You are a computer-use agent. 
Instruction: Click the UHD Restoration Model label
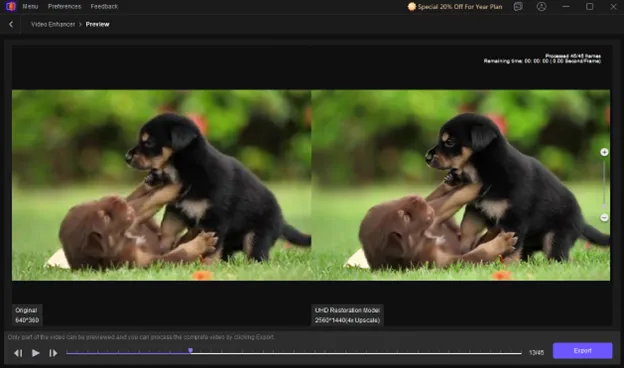(347, 315)
